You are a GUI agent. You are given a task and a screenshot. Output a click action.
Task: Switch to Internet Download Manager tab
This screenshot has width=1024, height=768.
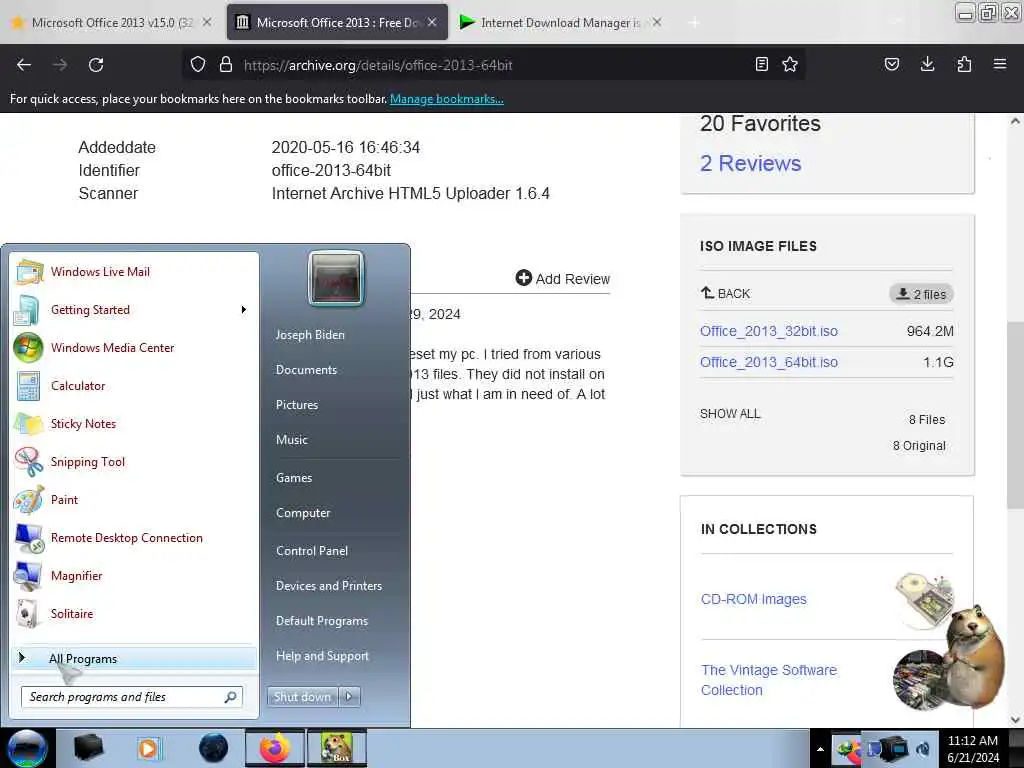560,22
